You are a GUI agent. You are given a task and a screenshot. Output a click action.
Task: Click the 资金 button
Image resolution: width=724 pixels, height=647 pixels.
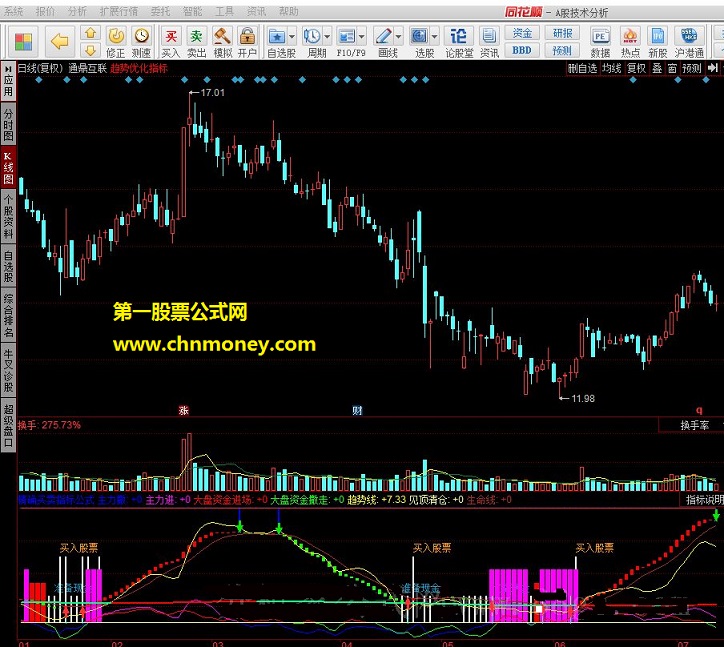(522, 33)
